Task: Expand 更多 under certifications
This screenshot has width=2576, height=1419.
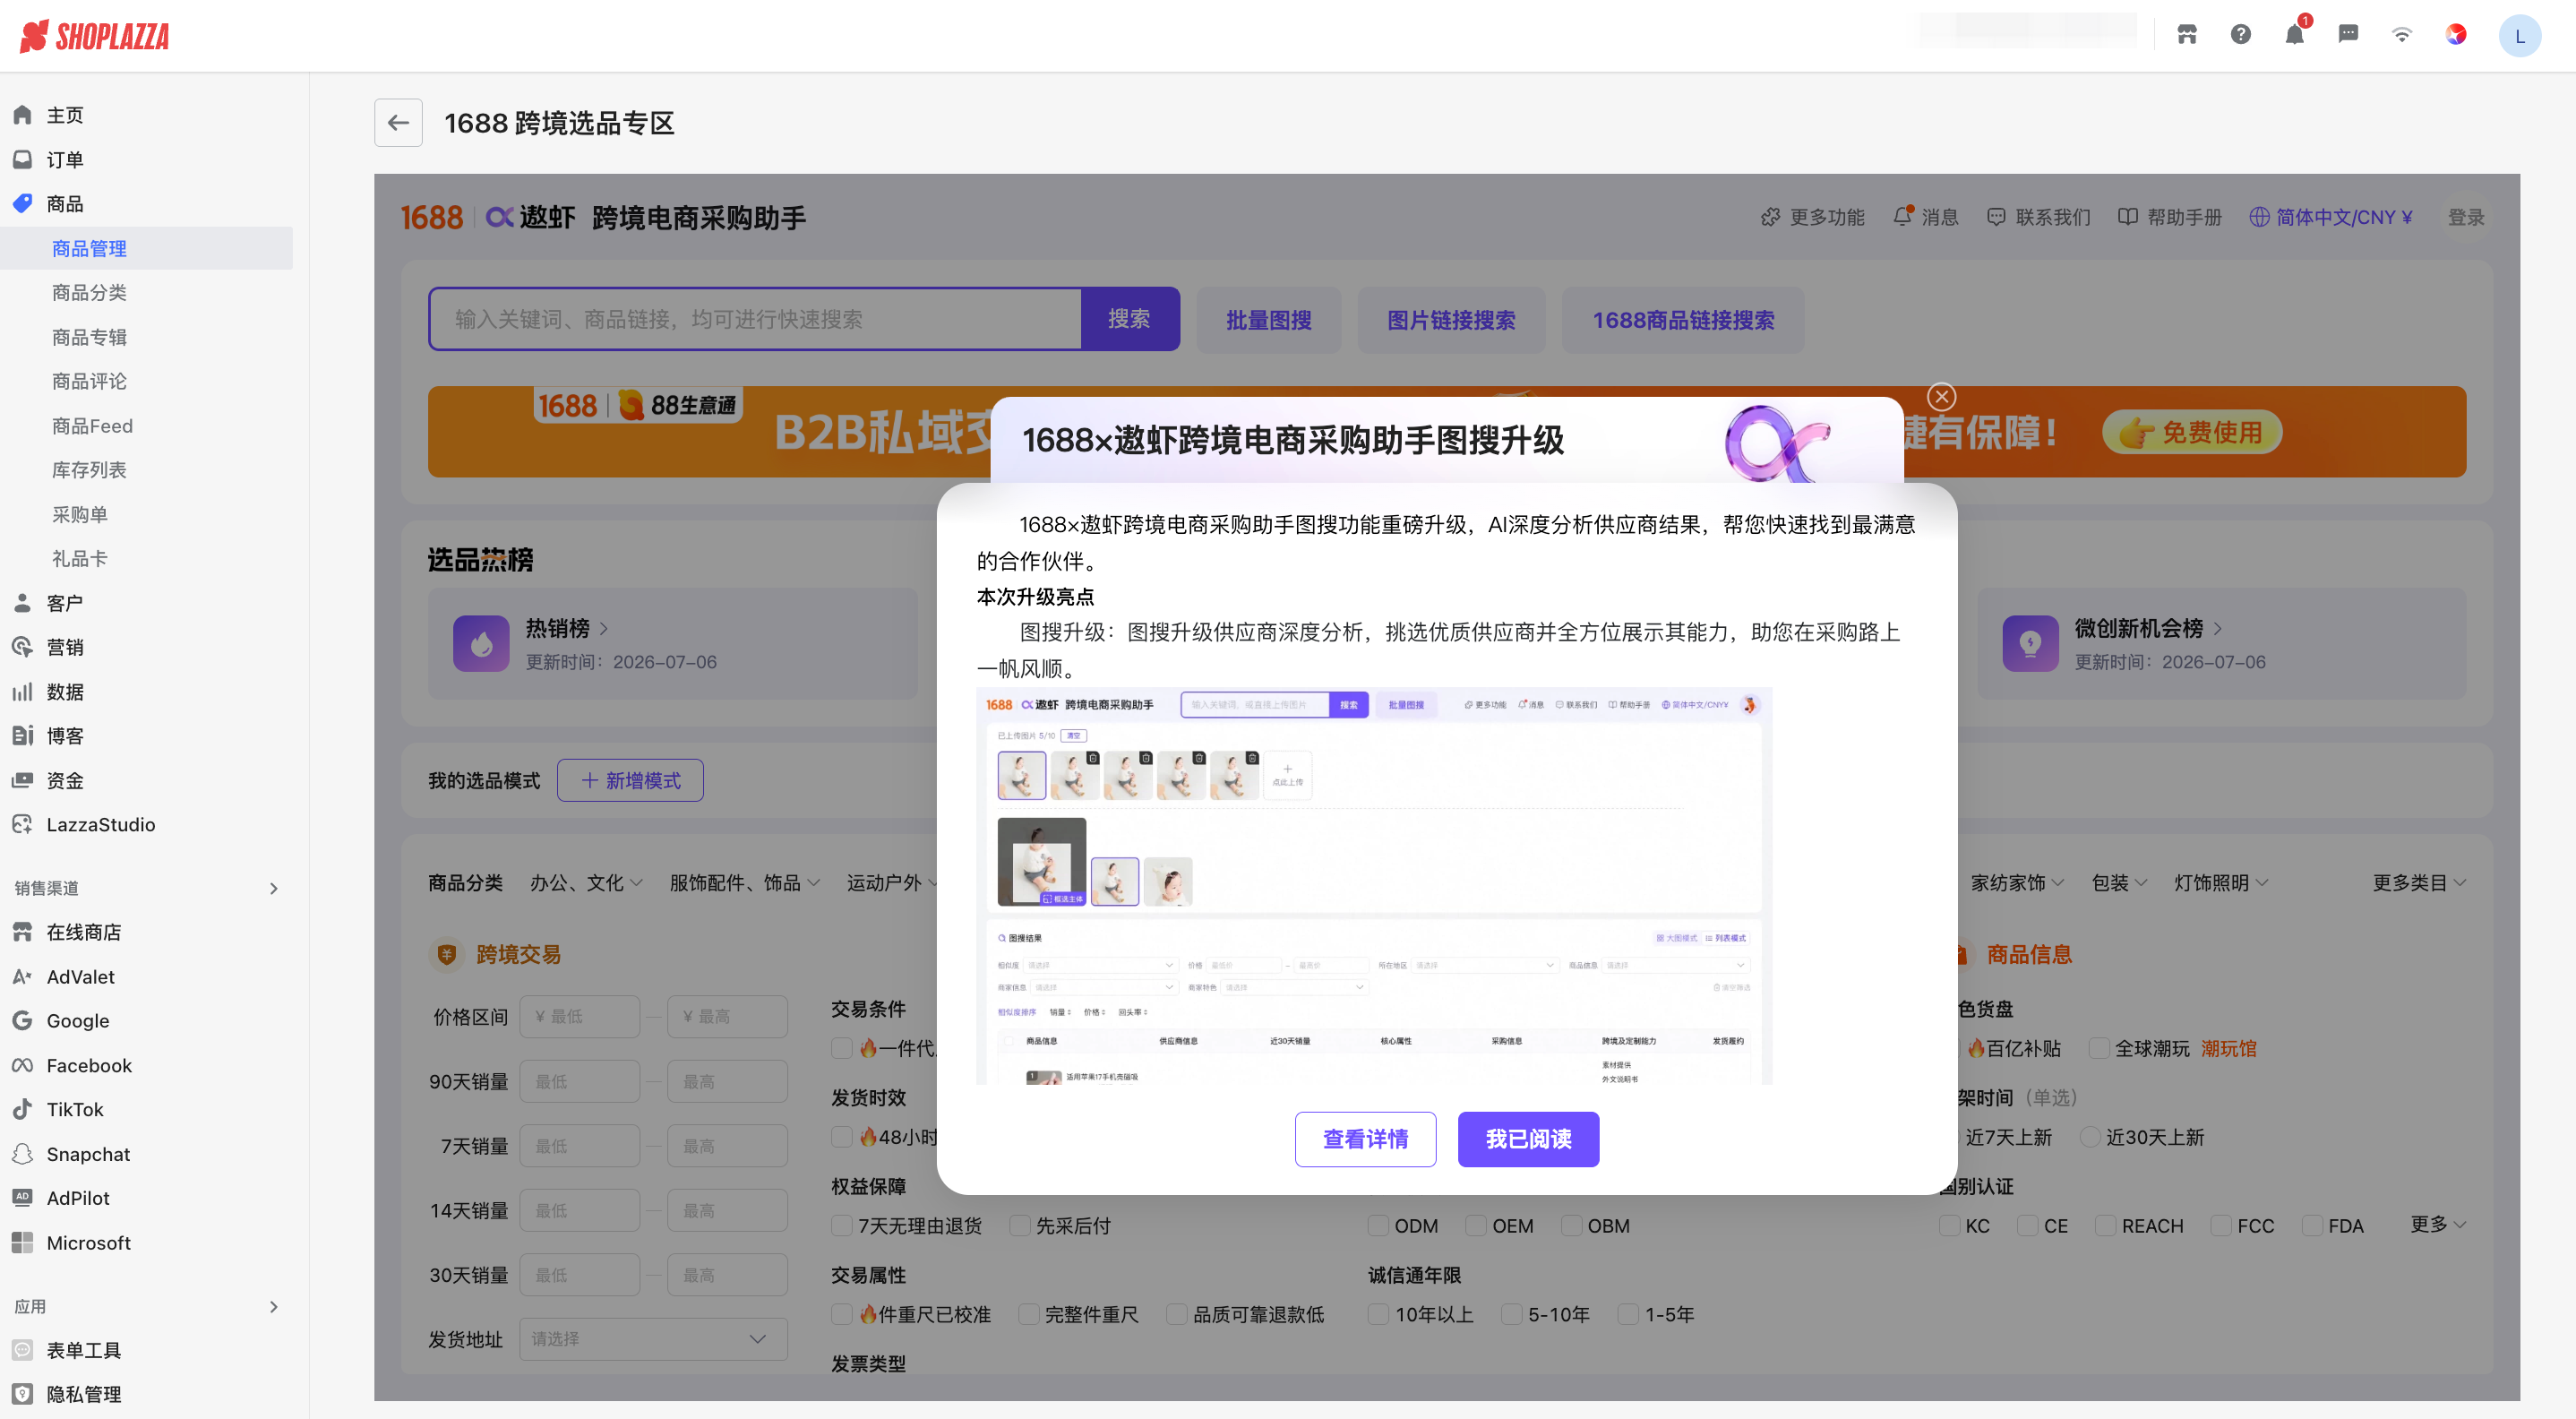Action: [x=2438, y=1224]
